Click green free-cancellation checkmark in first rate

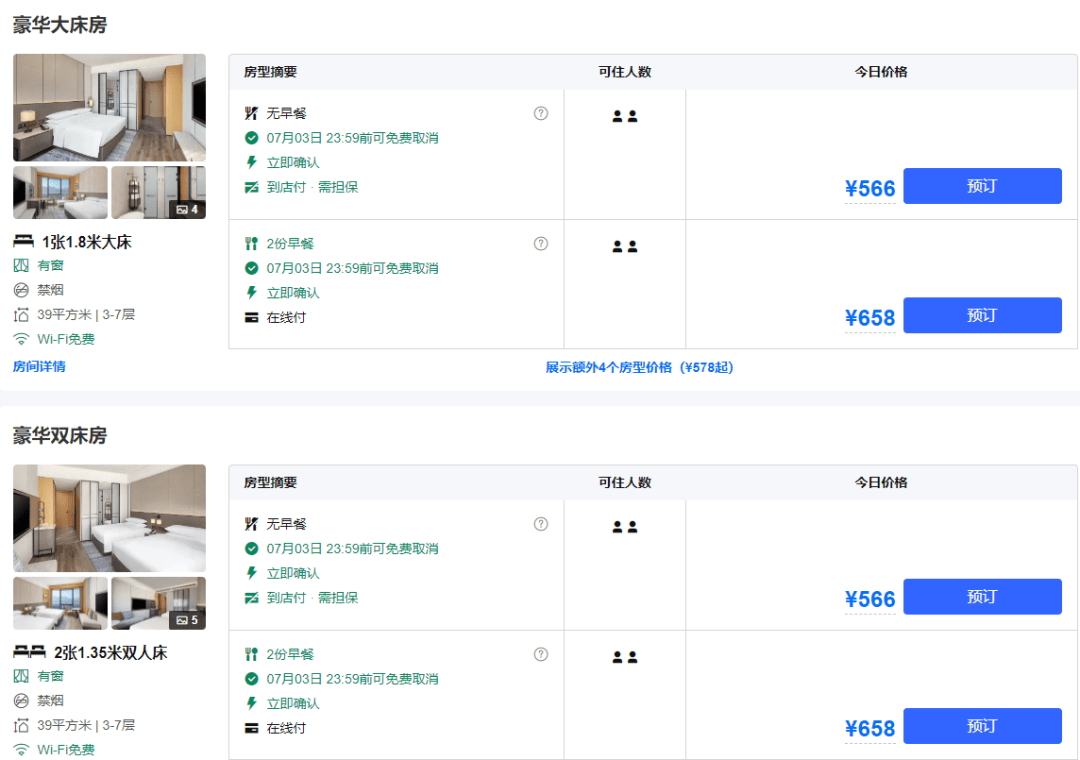(x=251, y=138)
